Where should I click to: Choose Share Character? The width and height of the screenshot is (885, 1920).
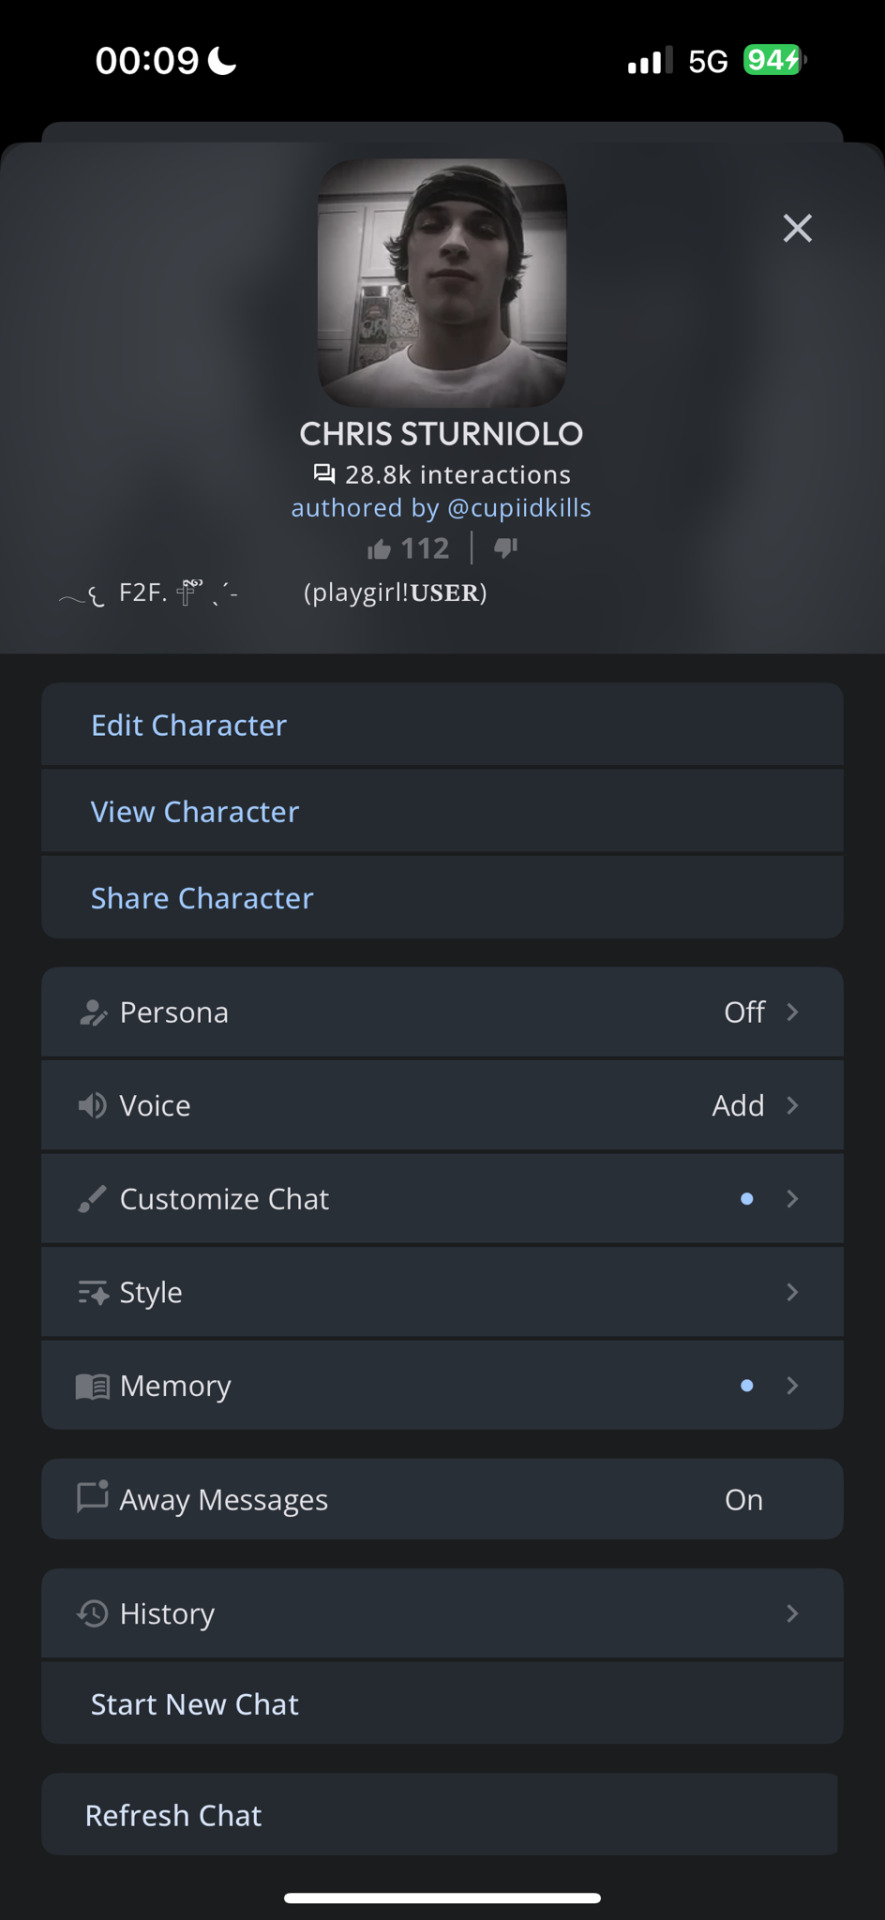[442, 898]
